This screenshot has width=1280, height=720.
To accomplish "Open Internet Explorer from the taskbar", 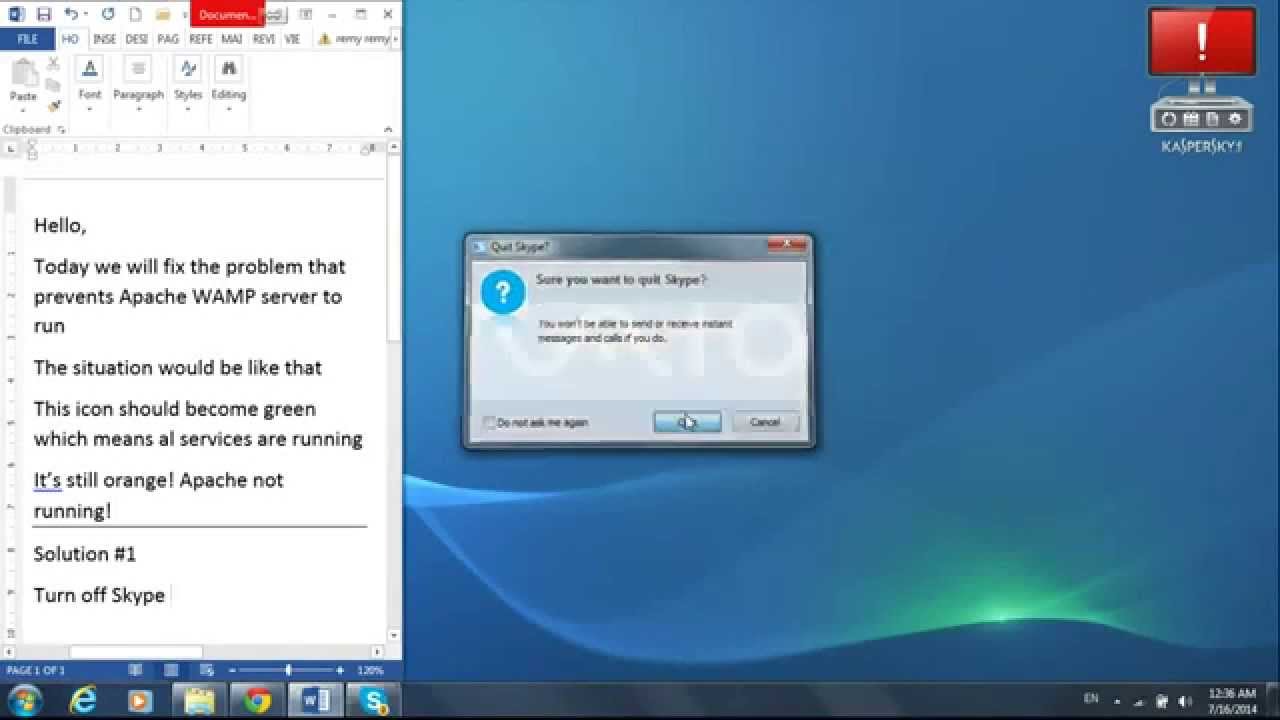I will click(x=84, y=701).
